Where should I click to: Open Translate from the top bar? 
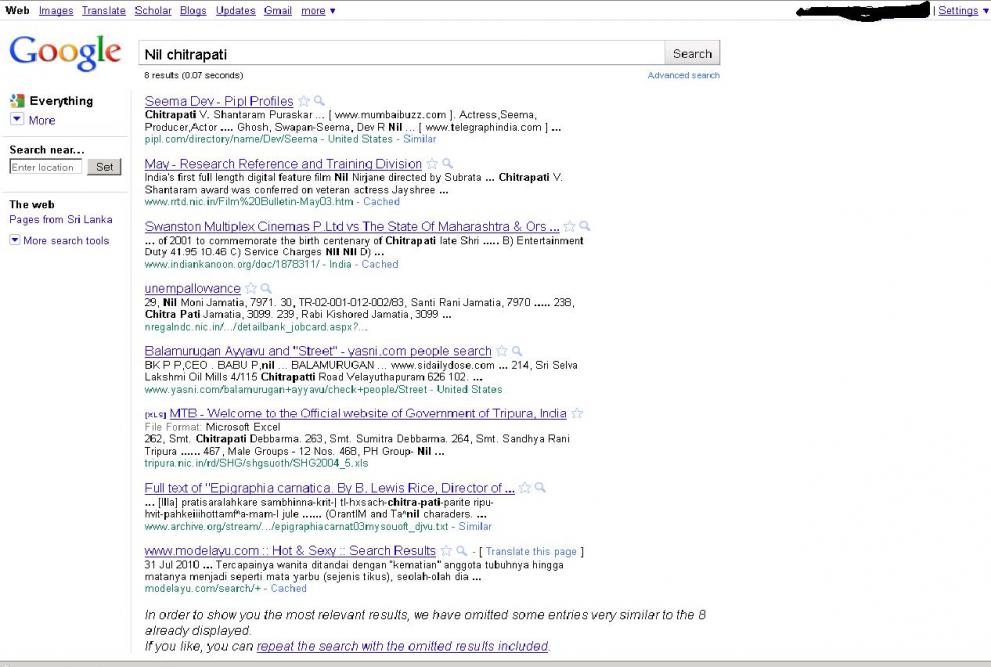(104, 11)
